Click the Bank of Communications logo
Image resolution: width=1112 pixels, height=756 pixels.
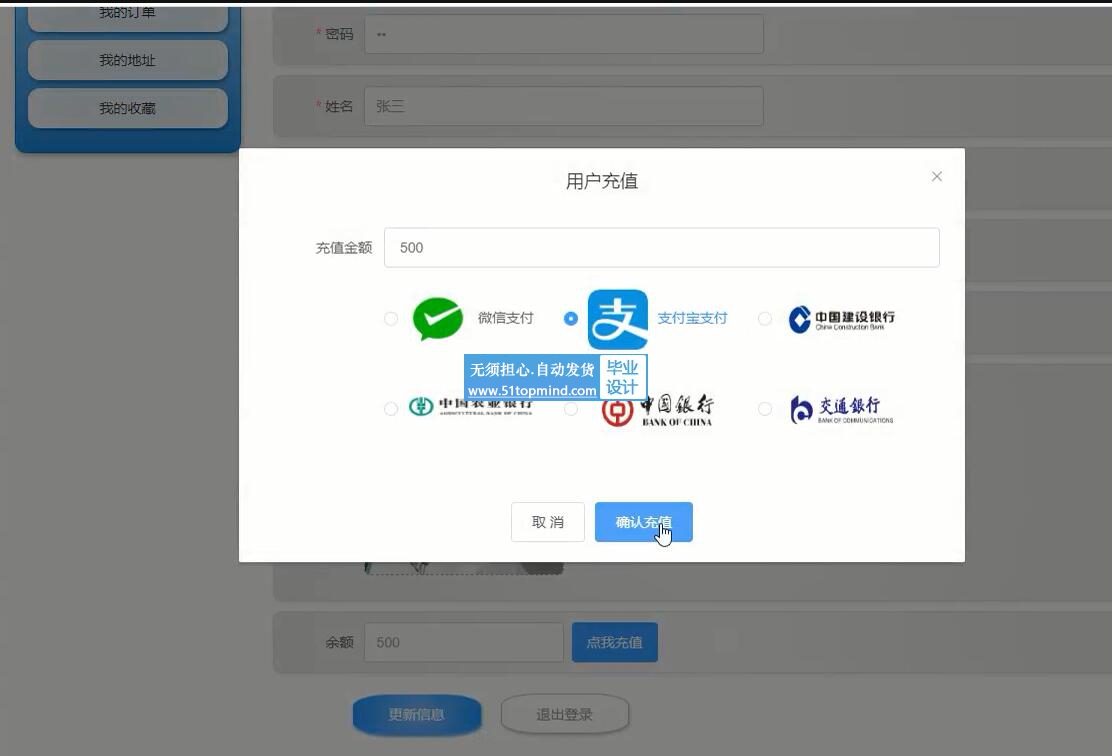tap(842, 409)
